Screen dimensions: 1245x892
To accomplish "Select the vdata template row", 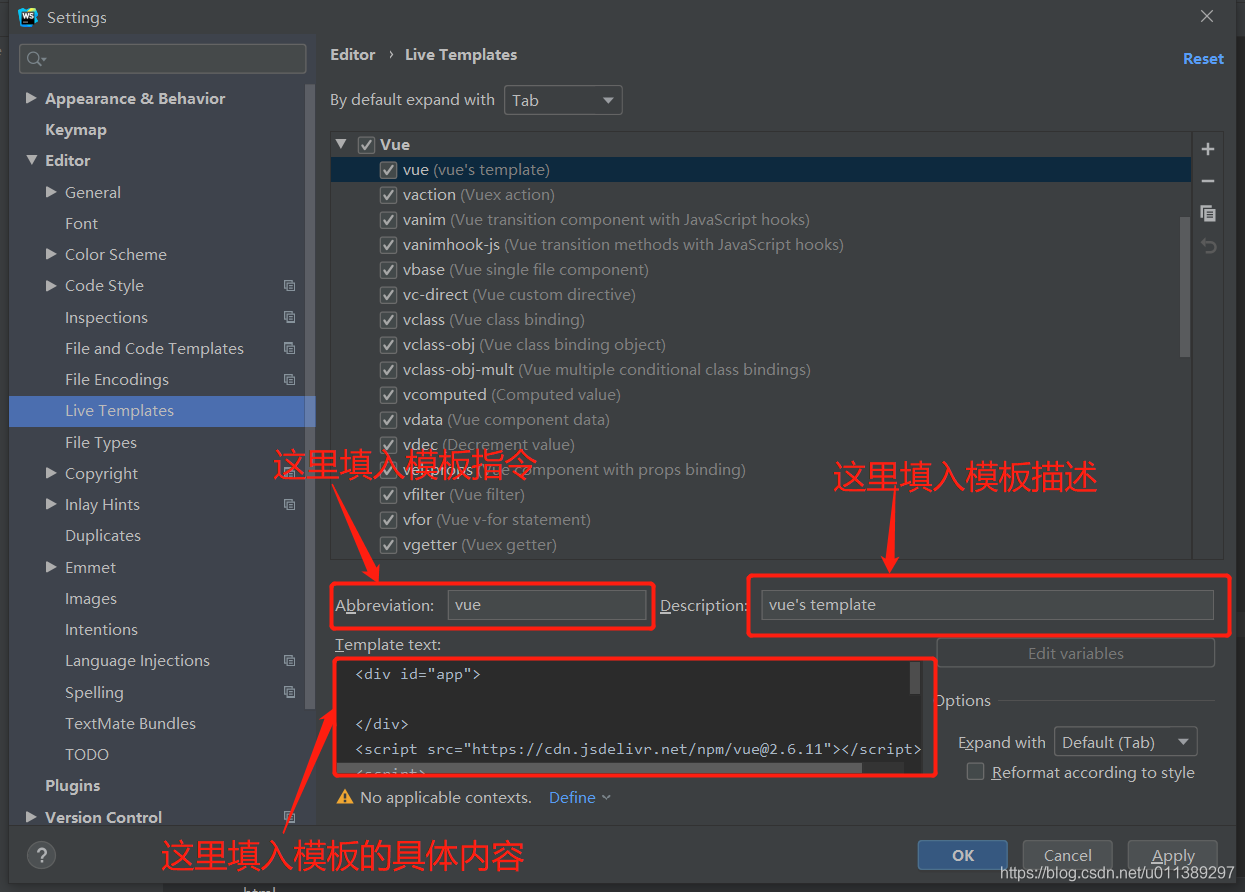I will [761, 420].
